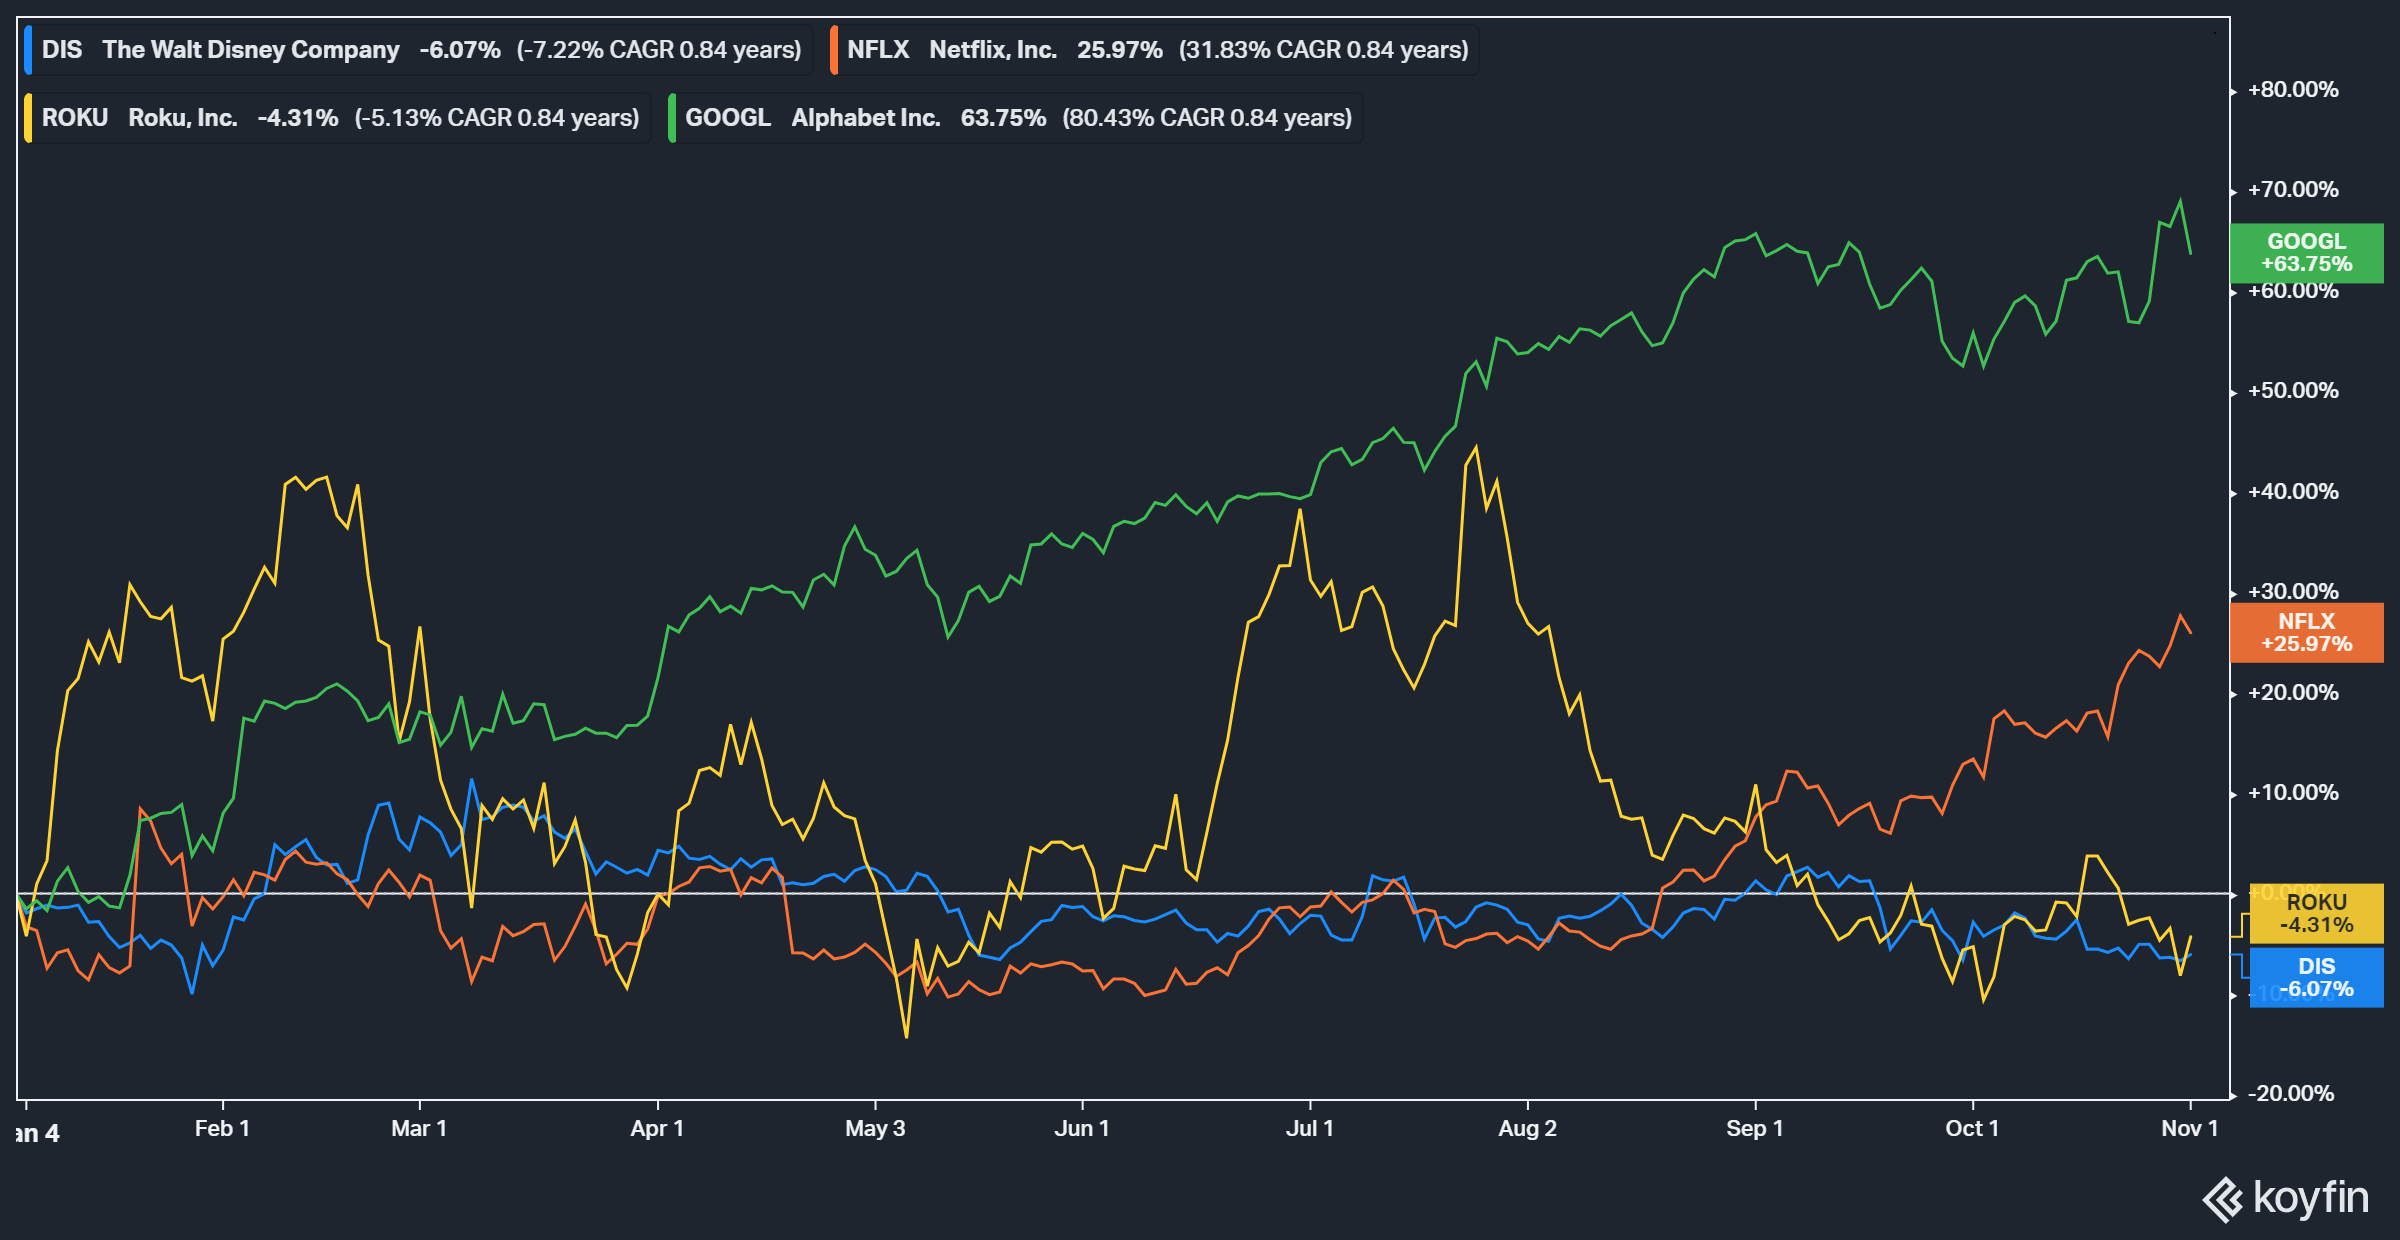Click the -20.00% y-axis label
Screen dimensions: 2400x1240
(x=2291, y=1094)
